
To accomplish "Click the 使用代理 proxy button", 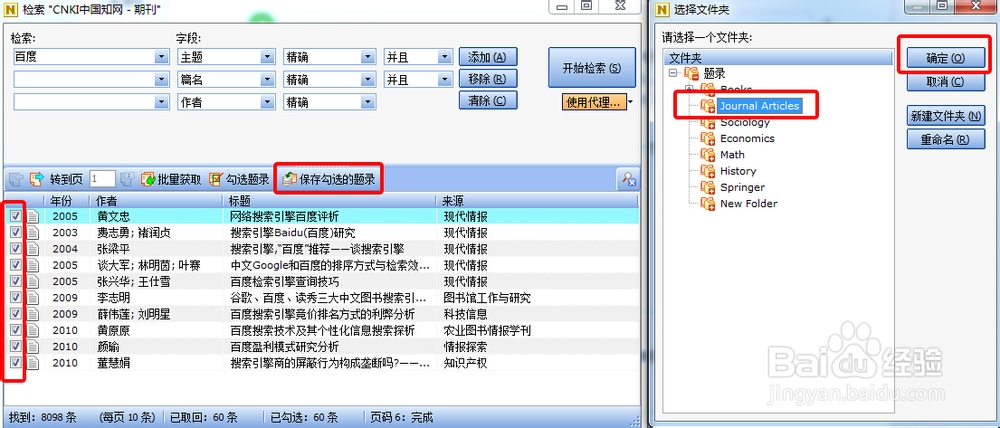I will [593, 101].
